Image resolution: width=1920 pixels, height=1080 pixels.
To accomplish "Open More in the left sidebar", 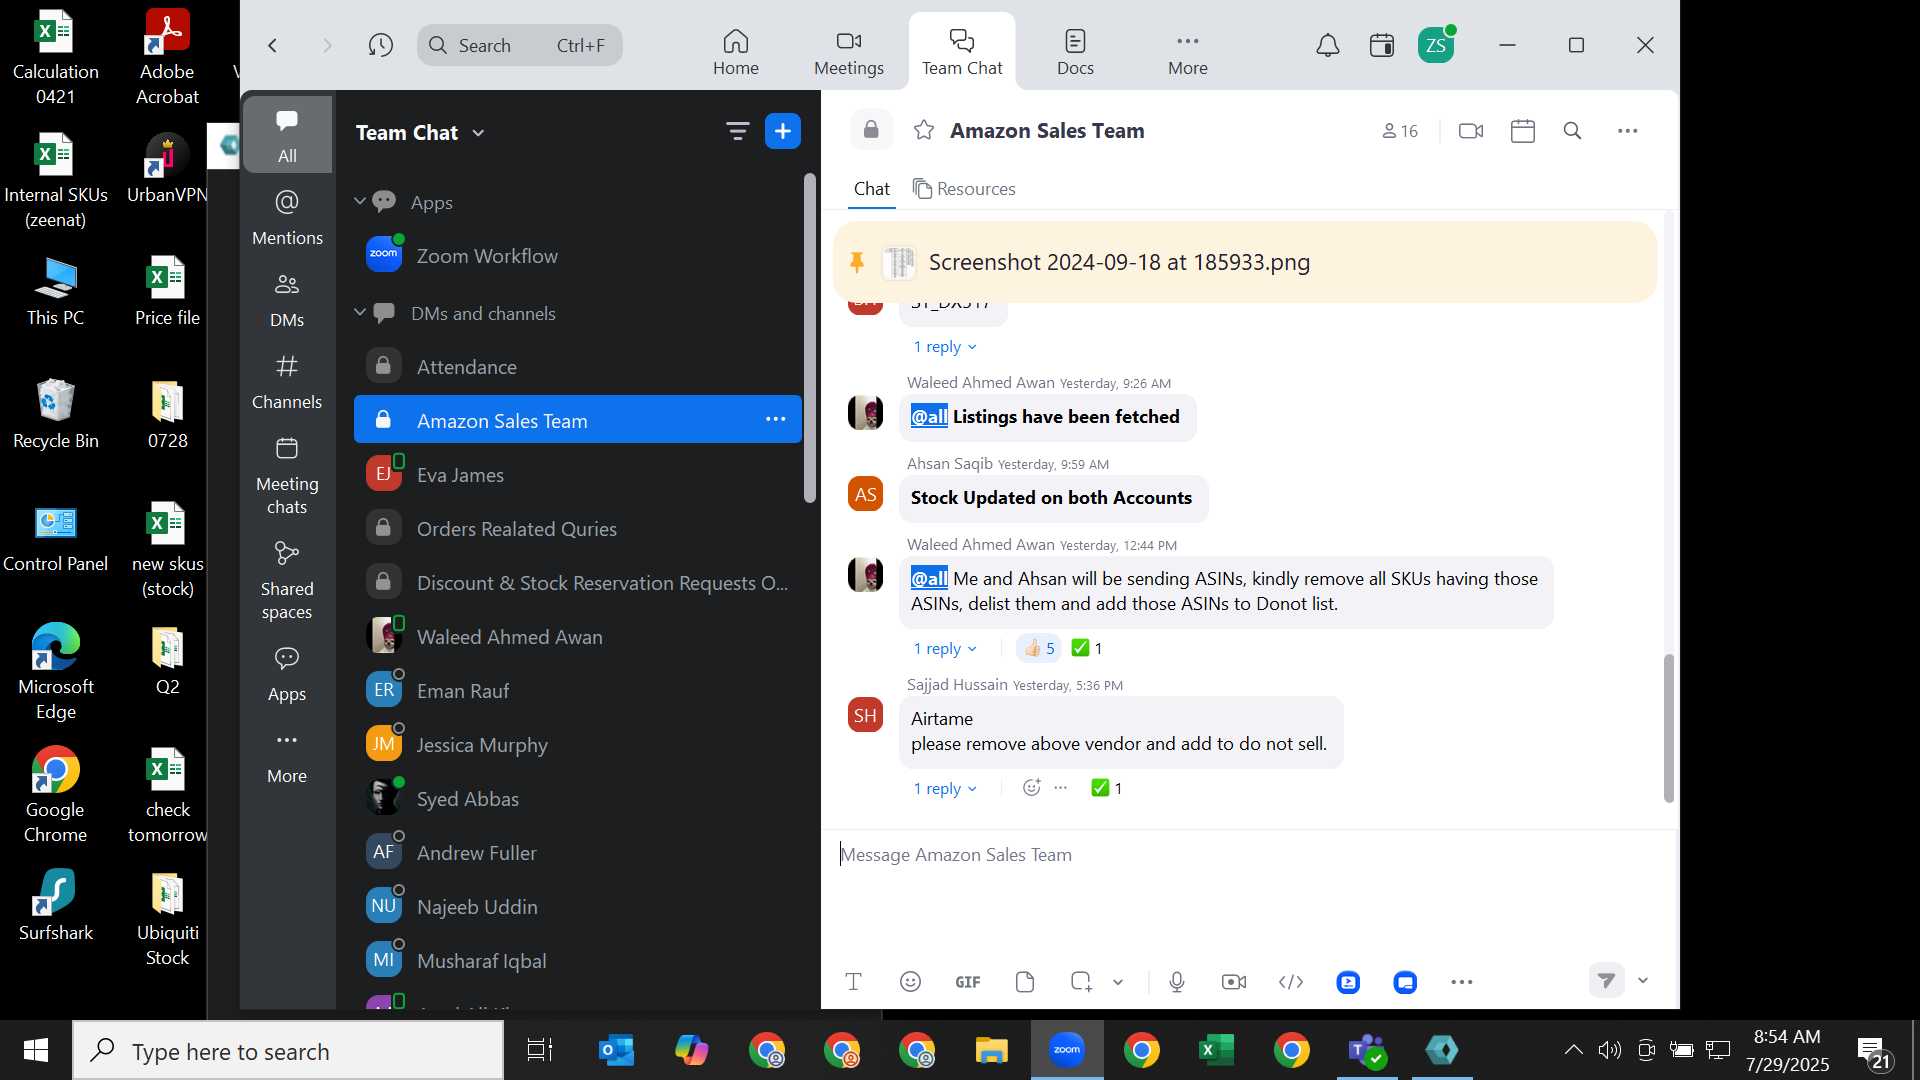I will pyautogui.click(x=287, y=756).
